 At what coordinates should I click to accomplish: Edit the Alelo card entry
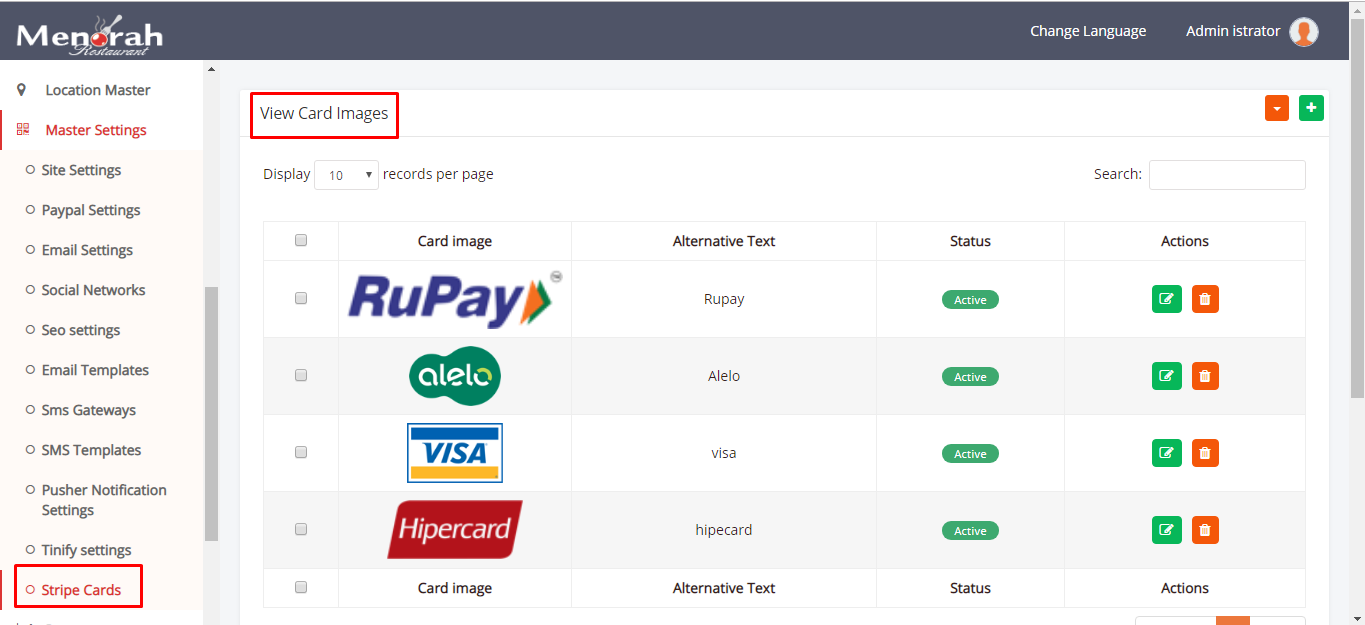point(1166,376)
